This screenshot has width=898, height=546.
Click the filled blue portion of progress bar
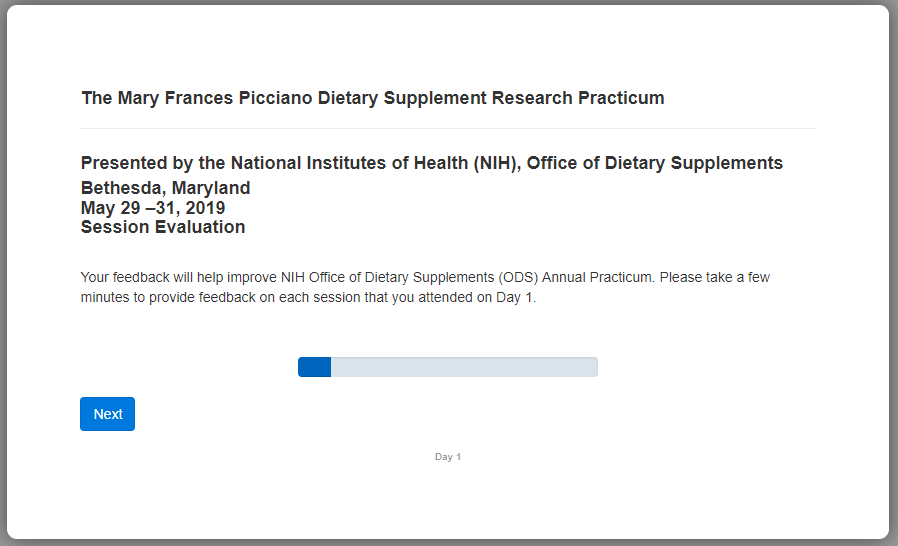click(x=314, y=367)
